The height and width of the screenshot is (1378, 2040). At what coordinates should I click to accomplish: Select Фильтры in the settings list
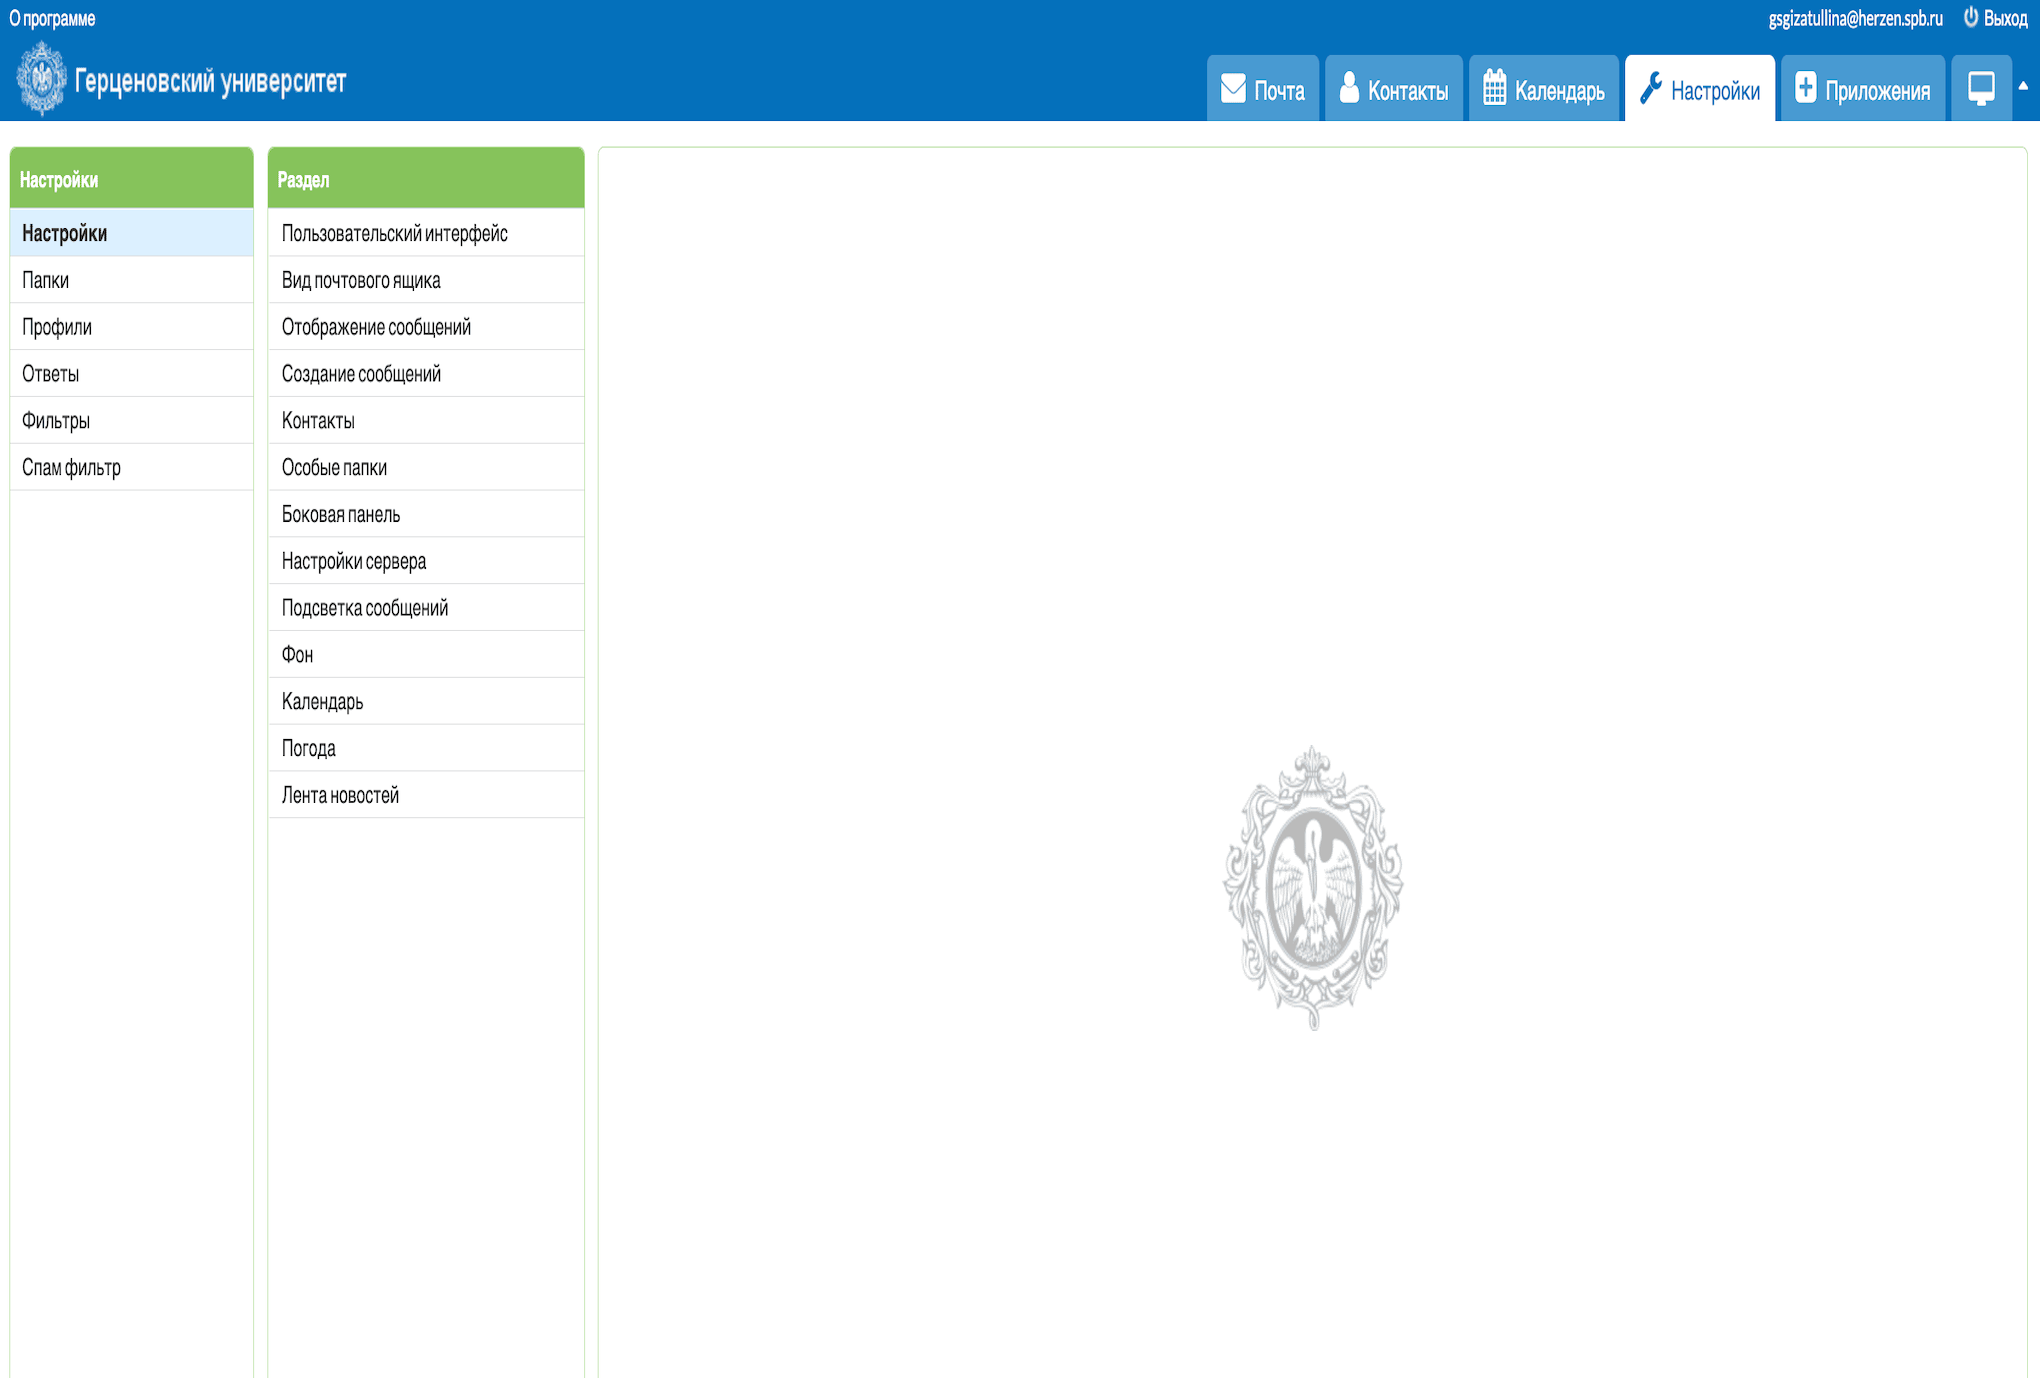point(56,419)
